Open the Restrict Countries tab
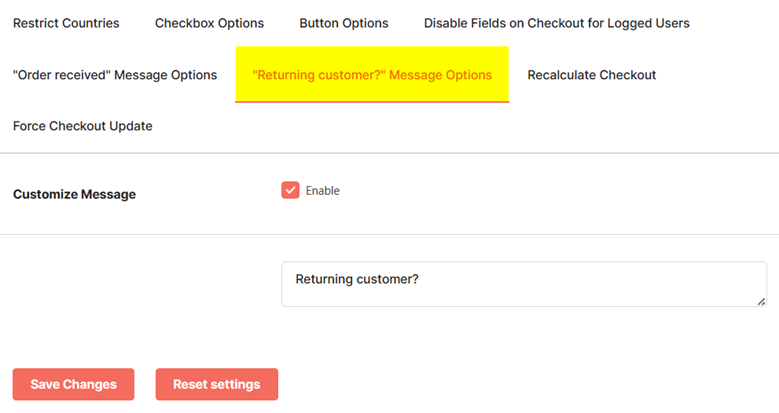 [x=66, y=23]
